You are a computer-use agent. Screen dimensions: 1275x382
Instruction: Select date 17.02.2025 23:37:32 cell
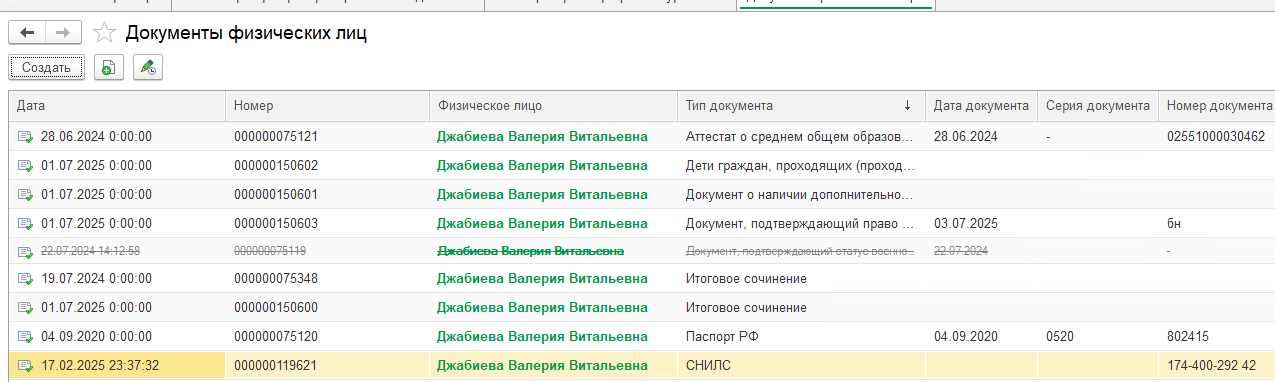click(100, 366)
